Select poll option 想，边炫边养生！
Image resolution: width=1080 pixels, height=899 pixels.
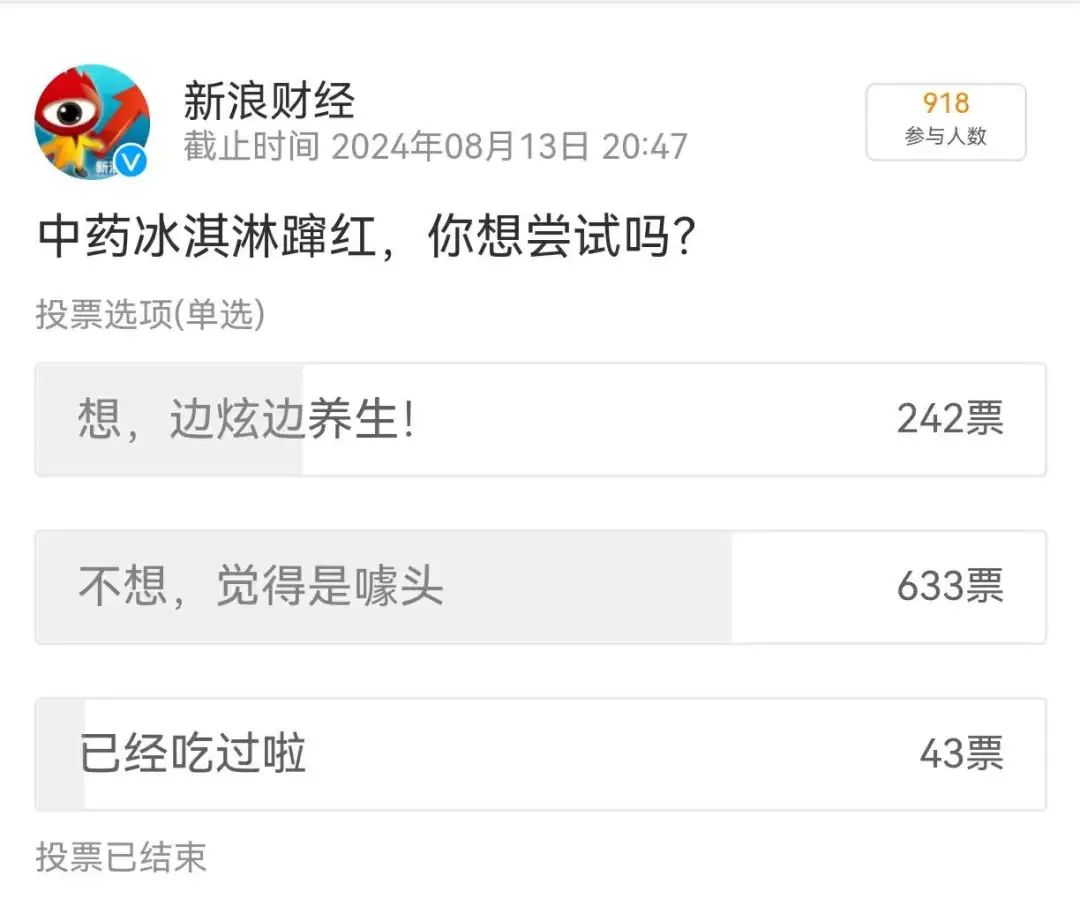click(541, 419)
